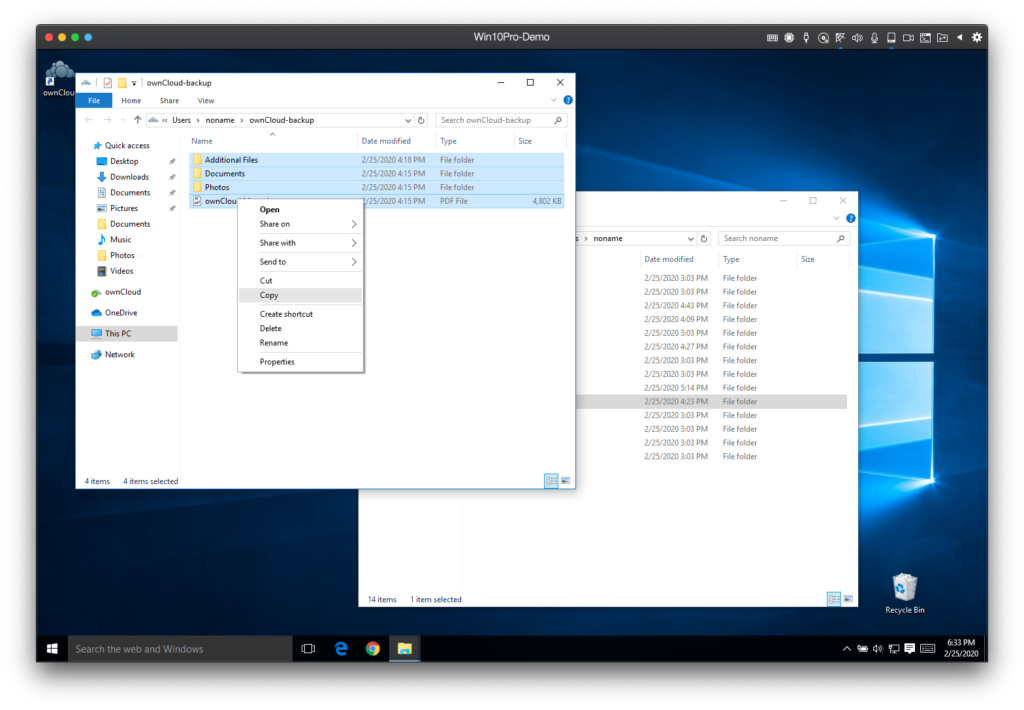Click the network icon in Parallels toolbar
1024x710 pixels.
[x=840, y=38]
